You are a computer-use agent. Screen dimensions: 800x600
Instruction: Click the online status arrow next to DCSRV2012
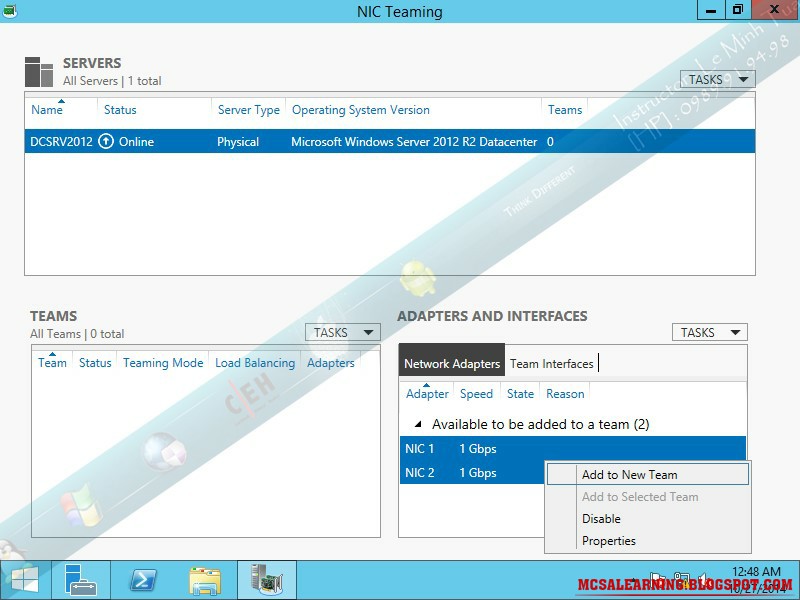point(106,142)
